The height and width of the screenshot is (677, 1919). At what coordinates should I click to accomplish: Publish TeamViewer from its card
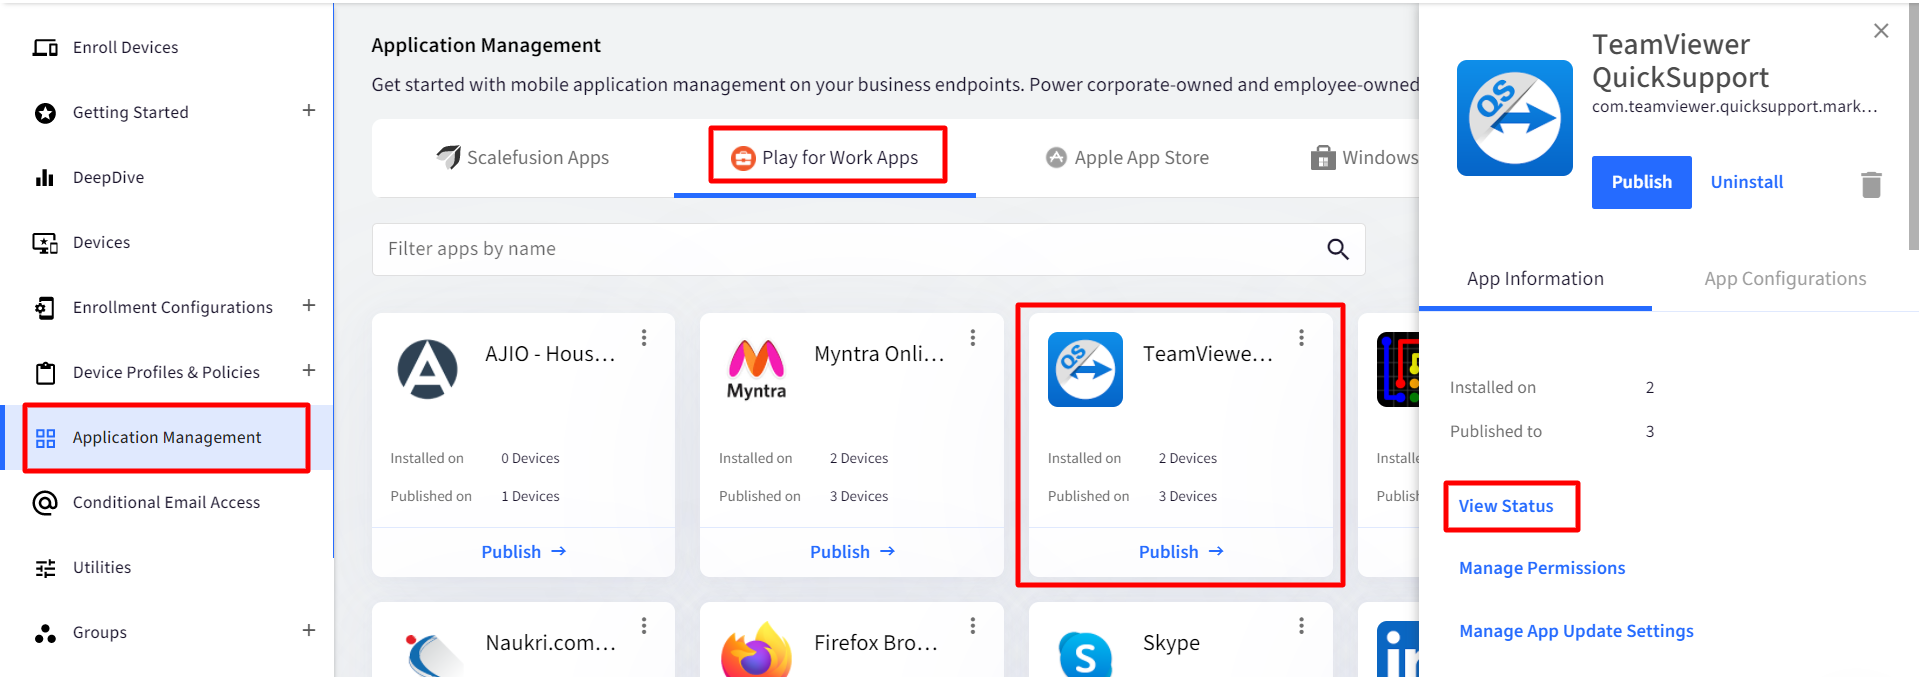(x=1181, y=552)
